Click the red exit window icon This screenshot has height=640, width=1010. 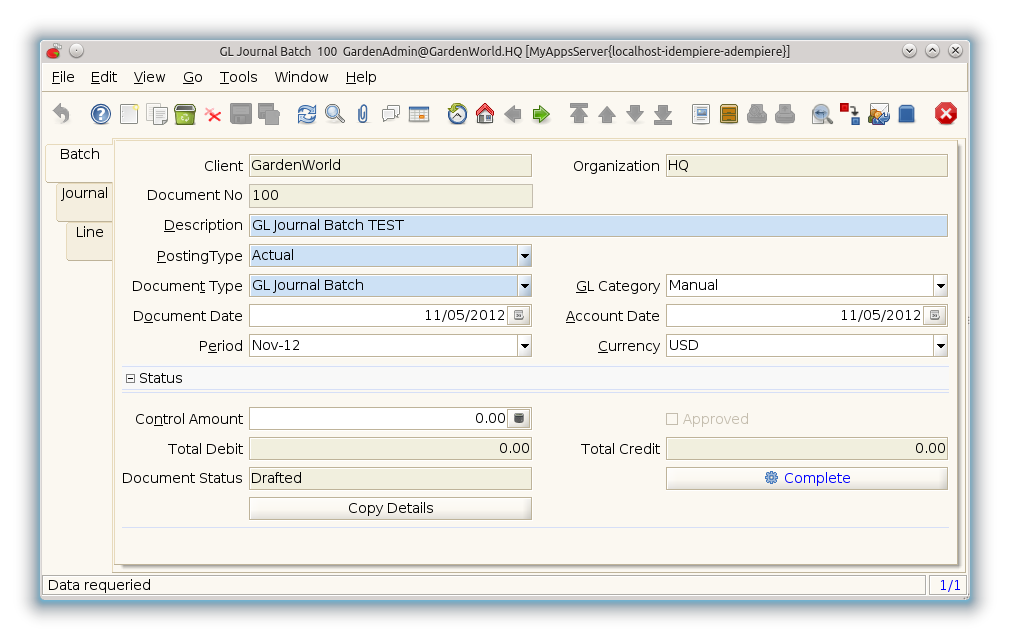pos(946,114)
